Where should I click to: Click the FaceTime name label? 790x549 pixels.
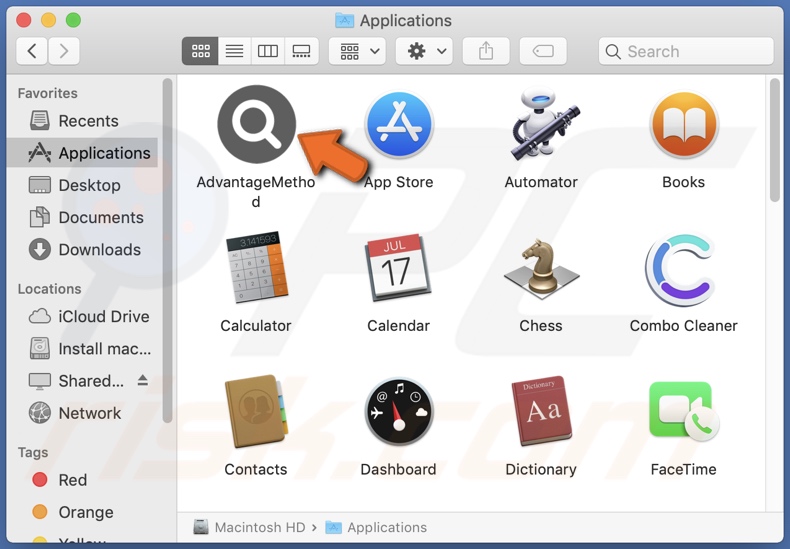[x=684, y=469]
